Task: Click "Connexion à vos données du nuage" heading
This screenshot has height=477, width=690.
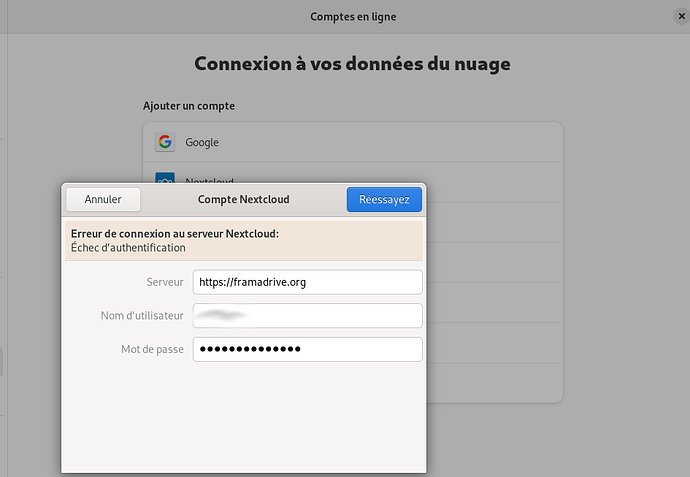Action: coord(352,64)
